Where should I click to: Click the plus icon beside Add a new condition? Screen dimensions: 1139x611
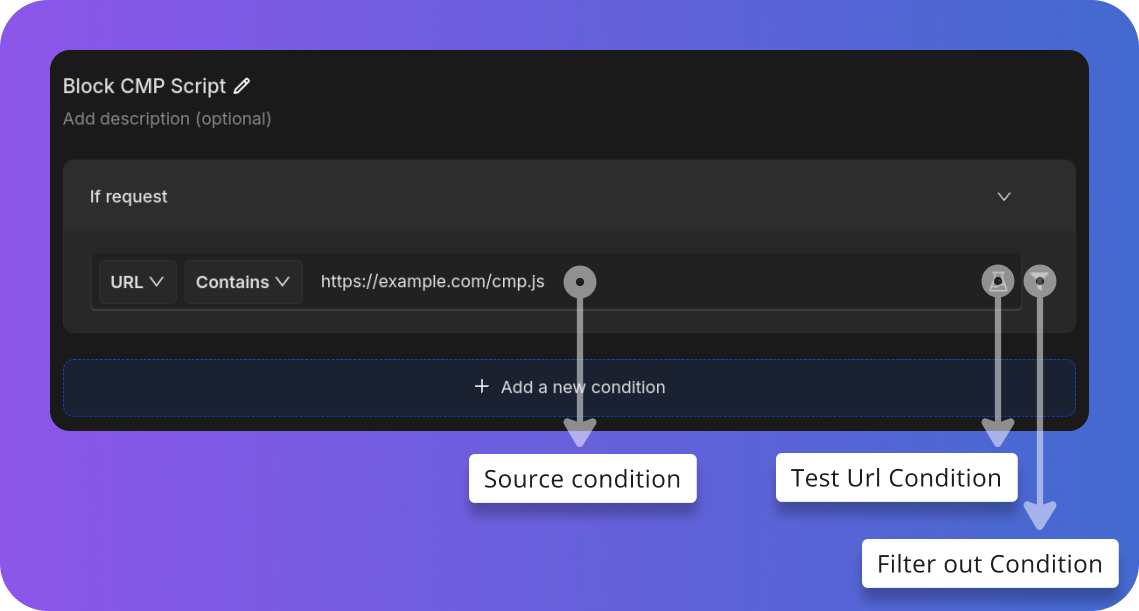(482, 386)
